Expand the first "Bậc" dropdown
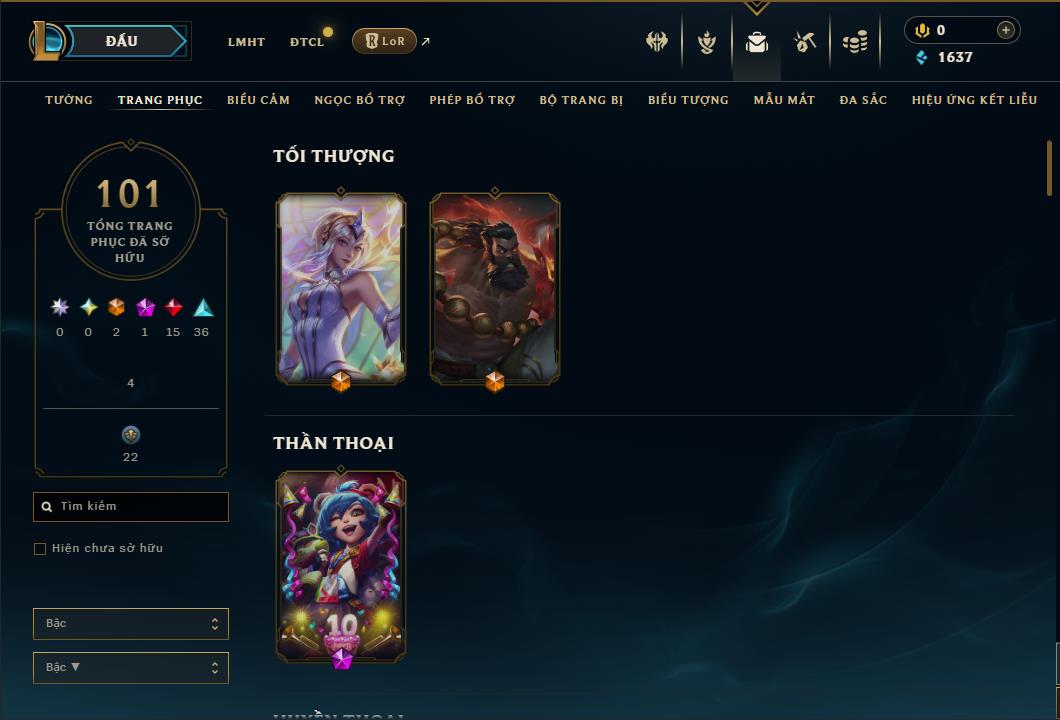The image size is (1060, 720). point(130,623)
